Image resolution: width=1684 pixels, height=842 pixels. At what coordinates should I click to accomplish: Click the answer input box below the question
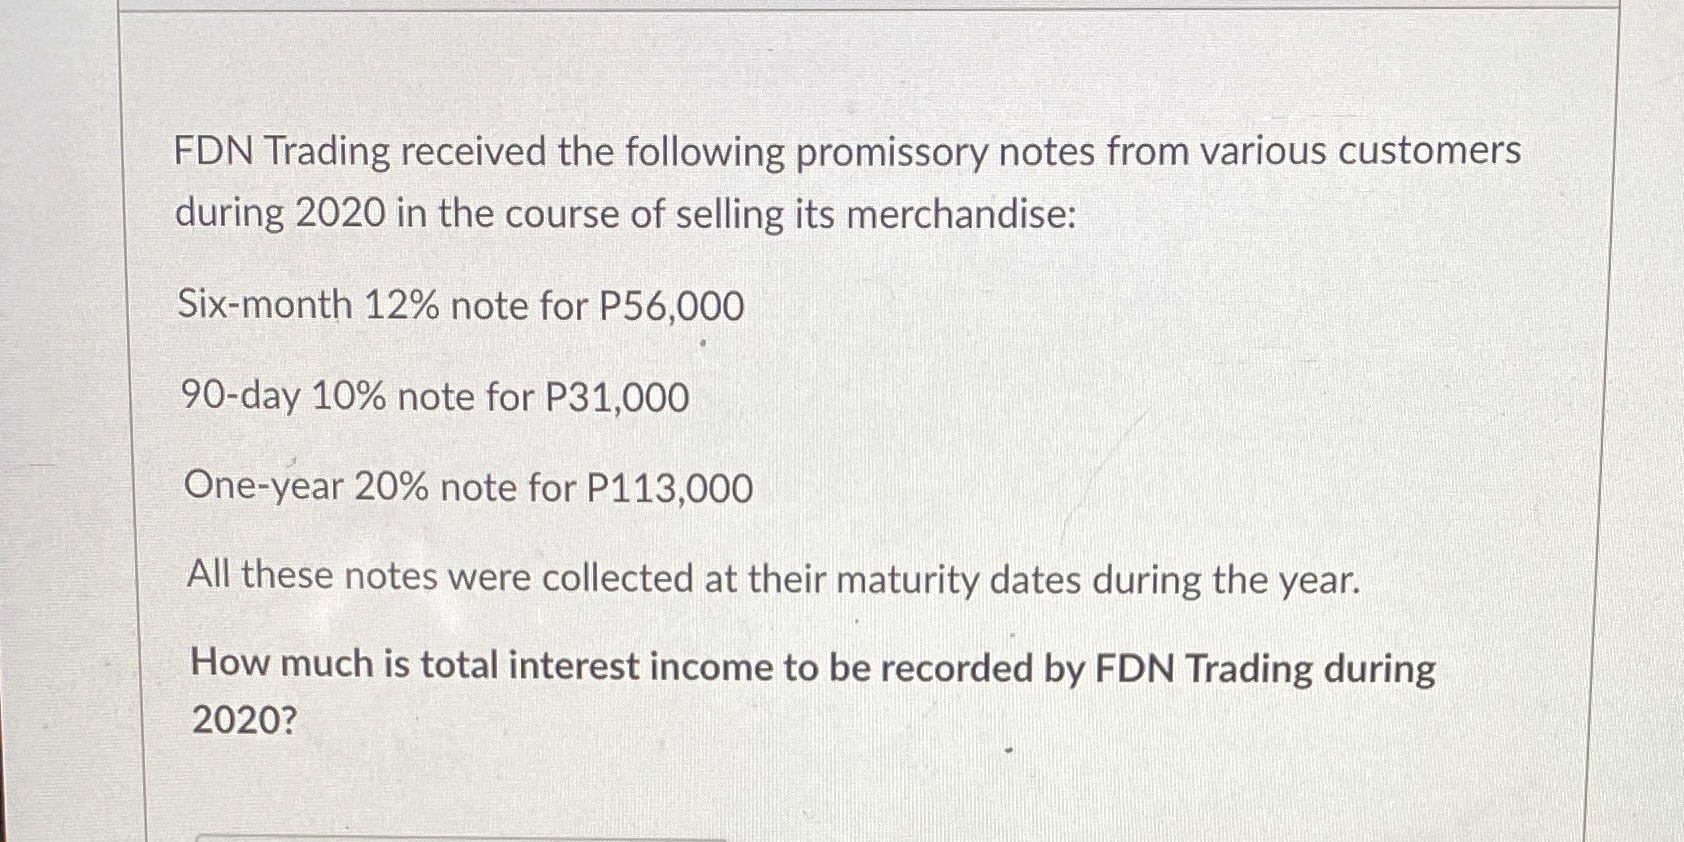click(462, 838)
